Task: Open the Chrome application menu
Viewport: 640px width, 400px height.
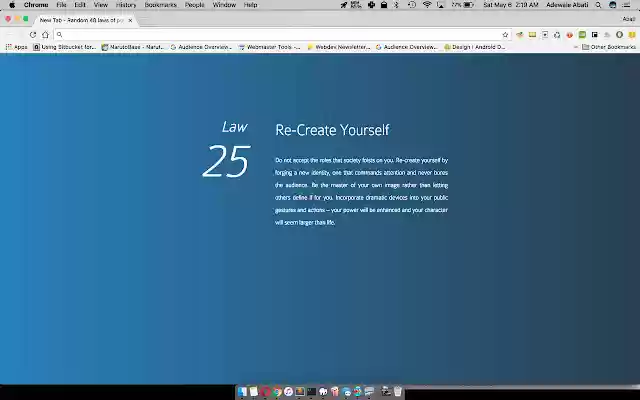Action: [x=36, y=5]
